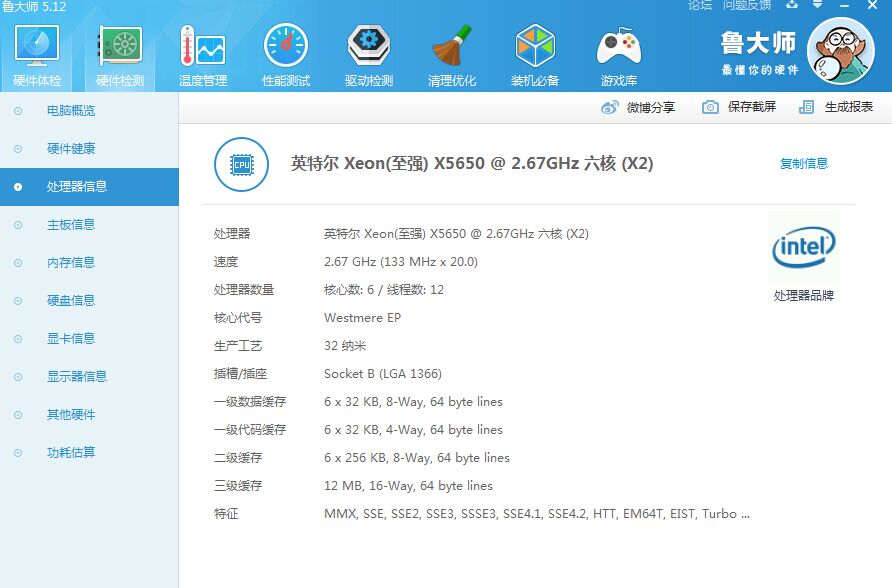Open the 性能测试 performance test tab
Image resolution: width=892 pixels, height=588 pixels.
coord(286,56)
